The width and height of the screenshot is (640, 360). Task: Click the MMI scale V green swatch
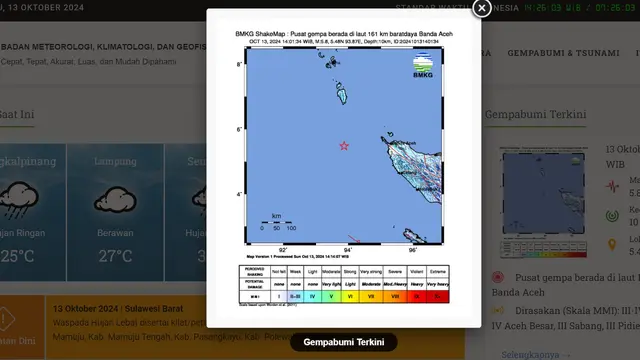(331, 297)
